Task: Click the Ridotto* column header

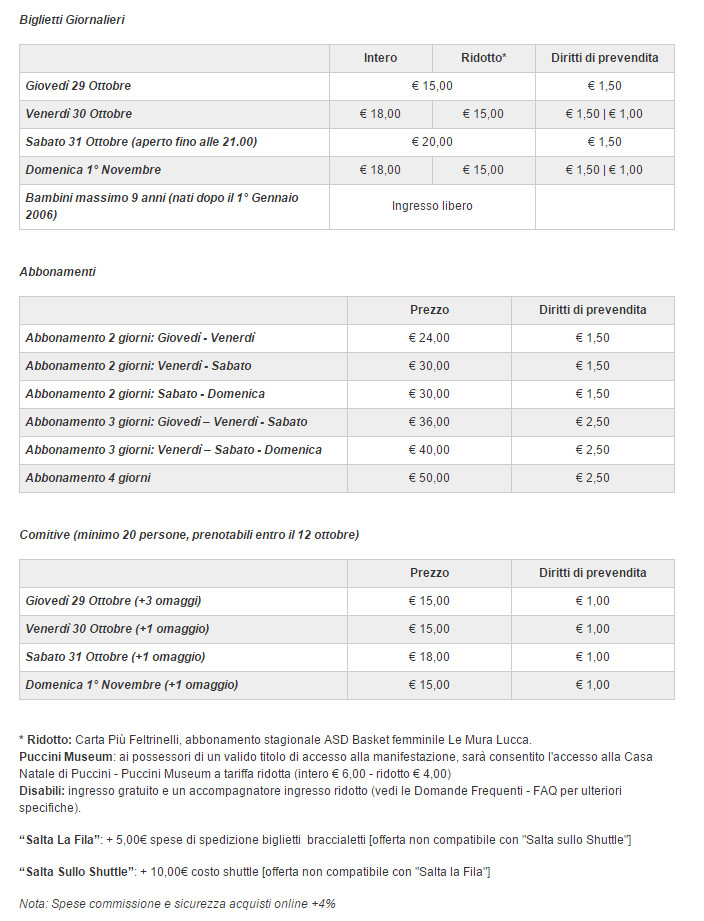Action: pyautogui.click(x=483, y=58)
